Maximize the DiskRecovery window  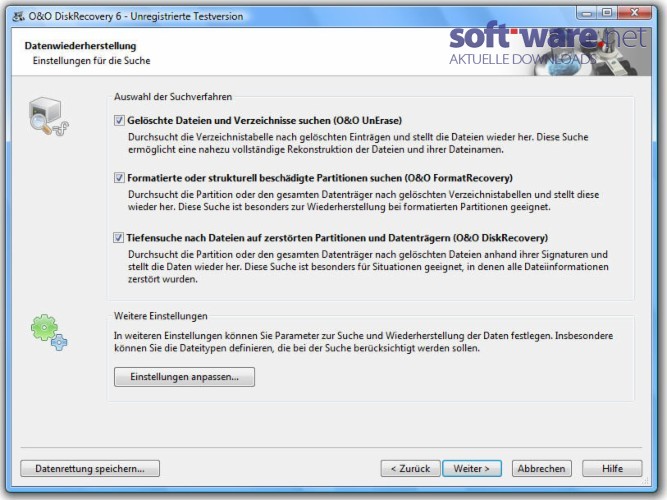(607, 13)
